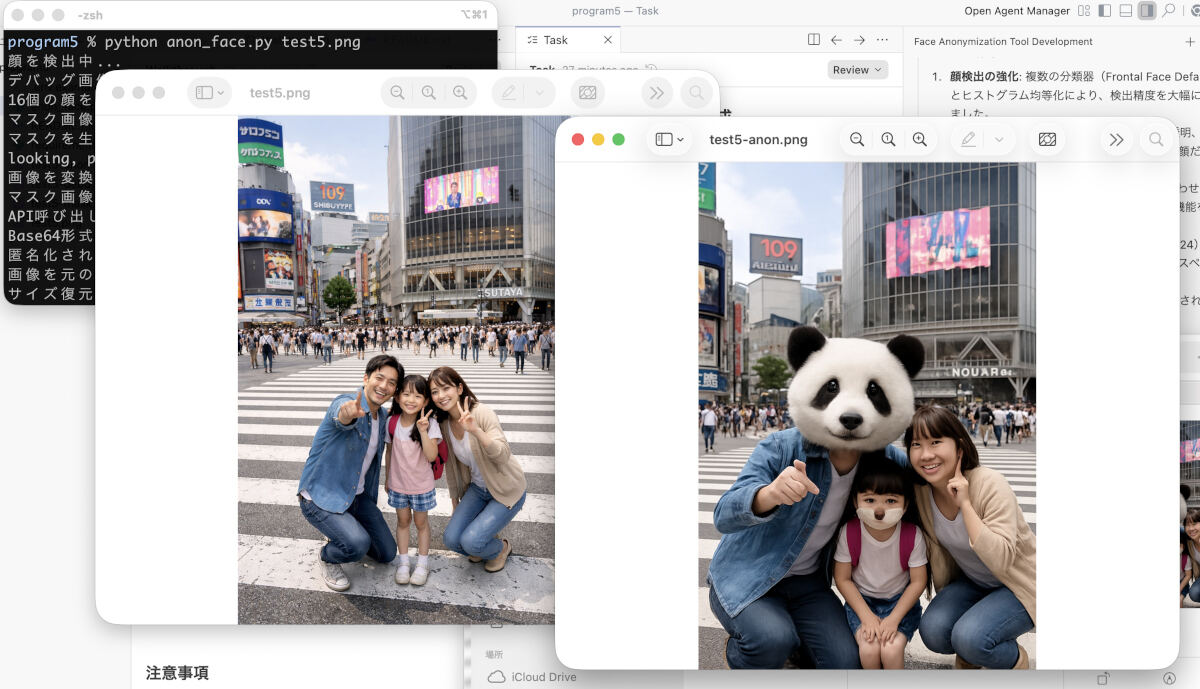1200x689 pixels.
Task: Open the sidebar view options in test5-anon.png
Action: (x=666, y=139)
